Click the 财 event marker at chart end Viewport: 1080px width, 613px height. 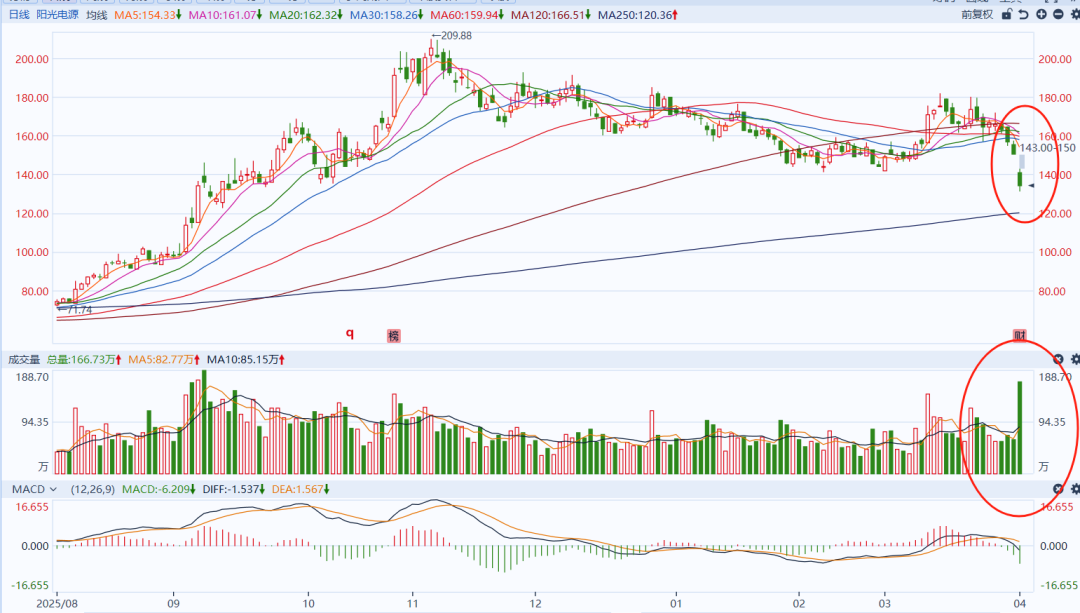click(1020, 335)
